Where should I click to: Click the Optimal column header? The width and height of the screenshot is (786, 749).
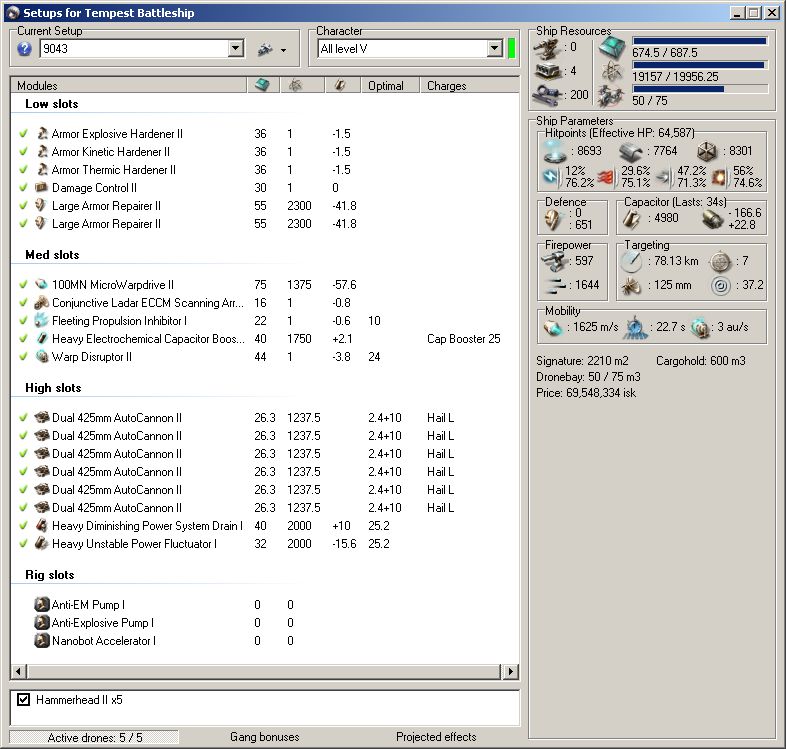coord(390,86)
